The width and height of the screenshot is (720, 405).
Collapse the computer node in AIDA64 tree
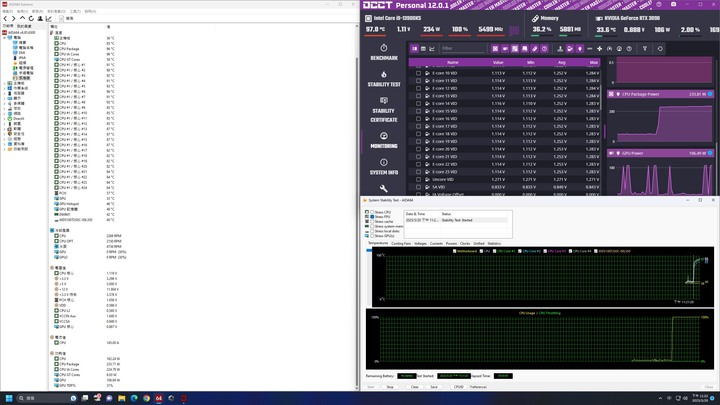click(x=5, y=38)
